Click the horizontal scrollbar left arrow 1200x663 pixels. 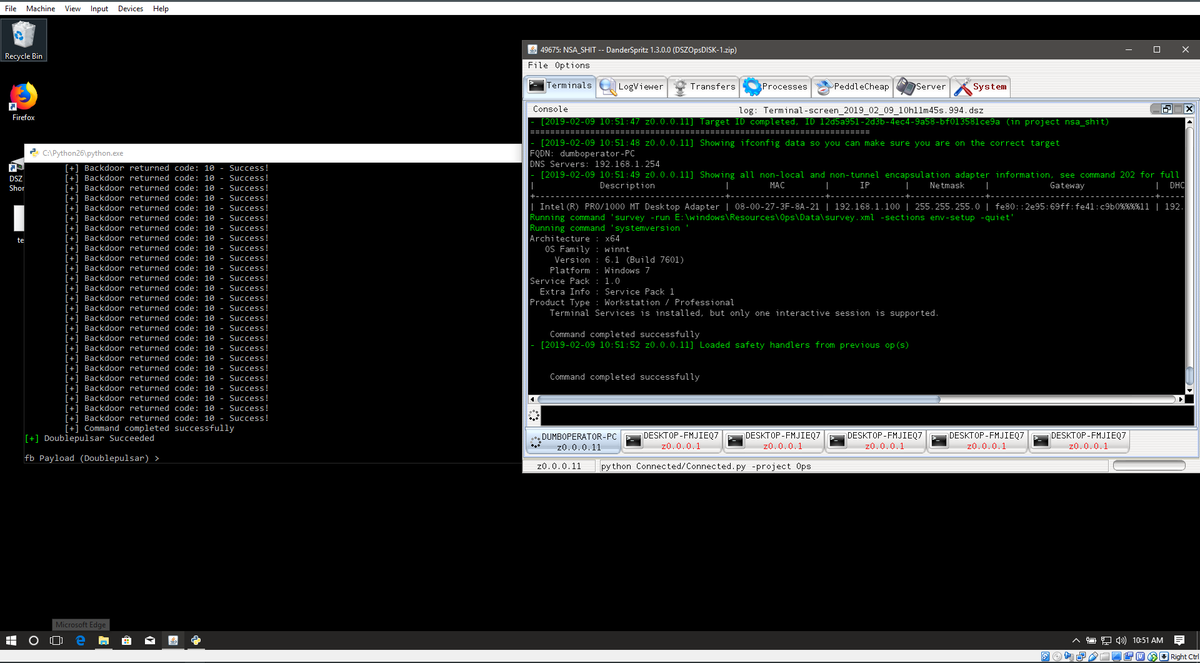533,399
